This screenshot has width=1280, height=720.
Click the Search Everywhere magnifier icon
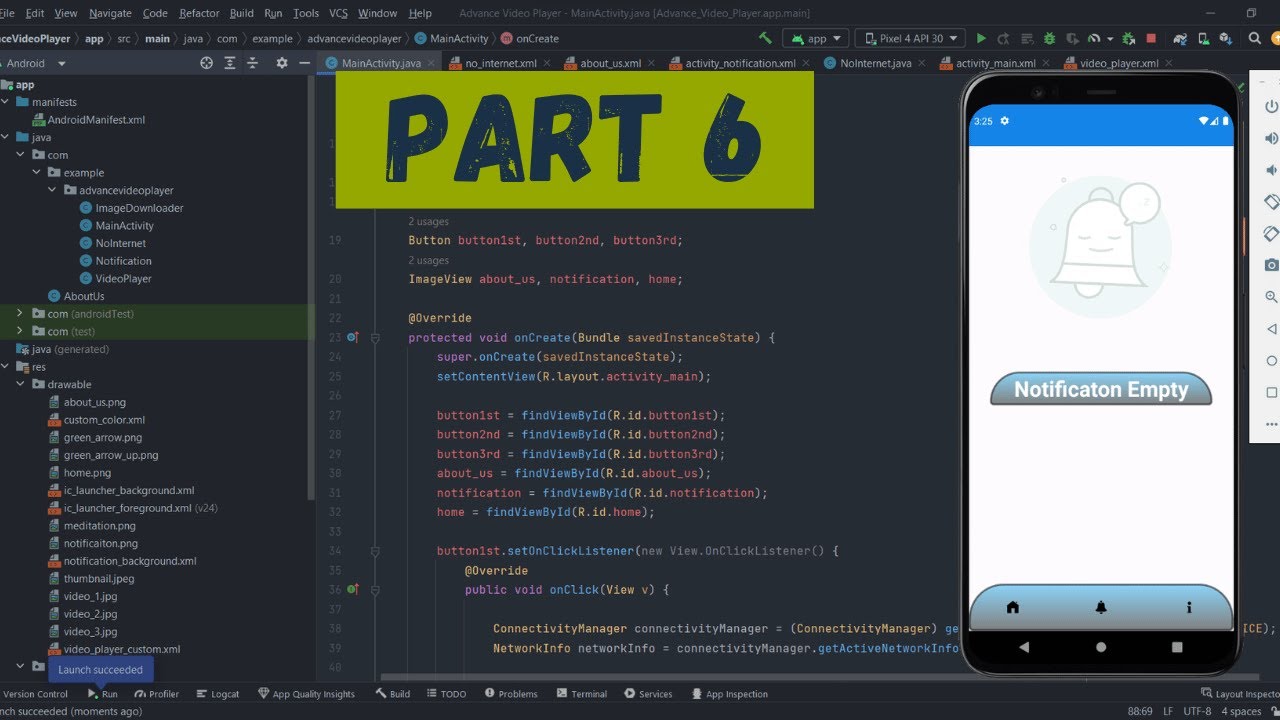pyautogui.click(x=1255, y=38)
